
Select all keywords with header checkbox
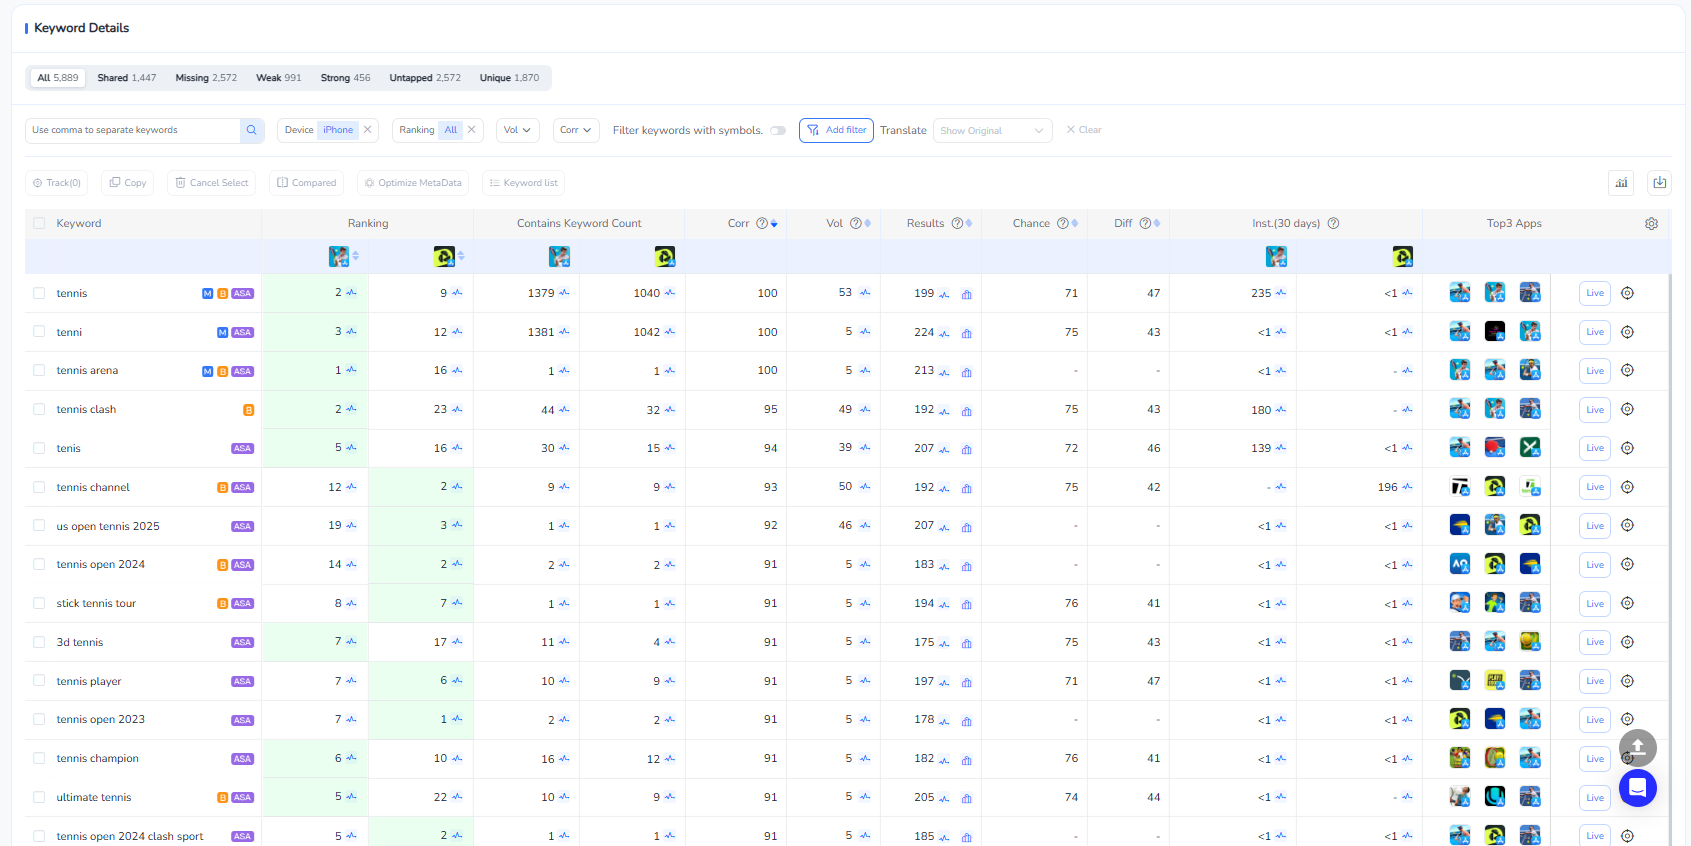tap(39, 224)
